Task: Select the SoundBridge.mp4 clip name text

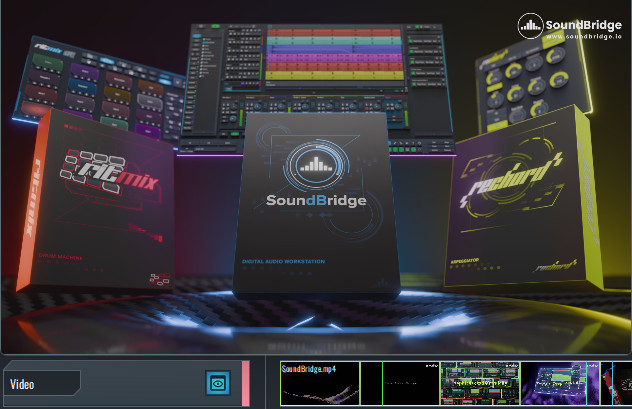Action: [309, 369]
